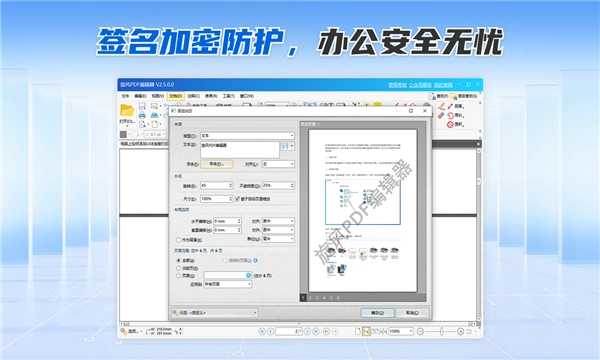The image size is (600, 360).
Task: Click the Print icon in toolbar
Action: [x=142, y=115]
